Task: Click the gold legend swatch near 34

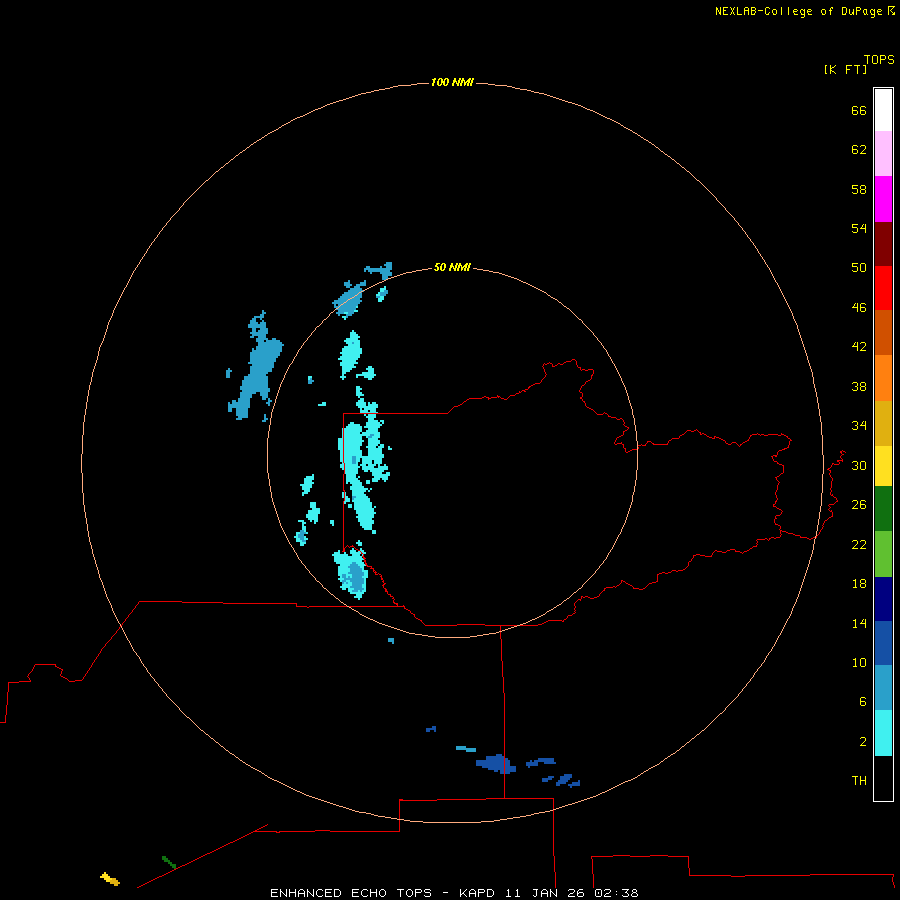Action: 883,424
